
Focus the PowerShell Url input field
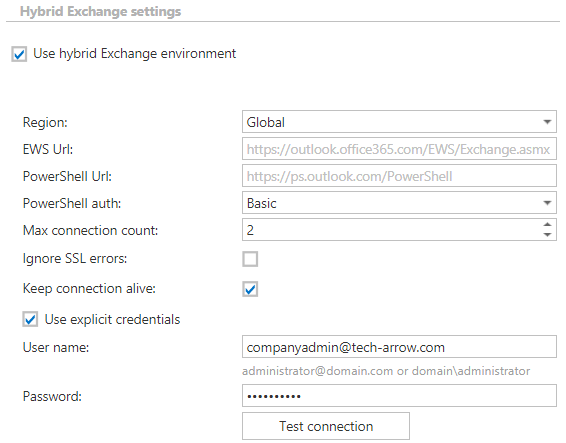coord(399,176)
